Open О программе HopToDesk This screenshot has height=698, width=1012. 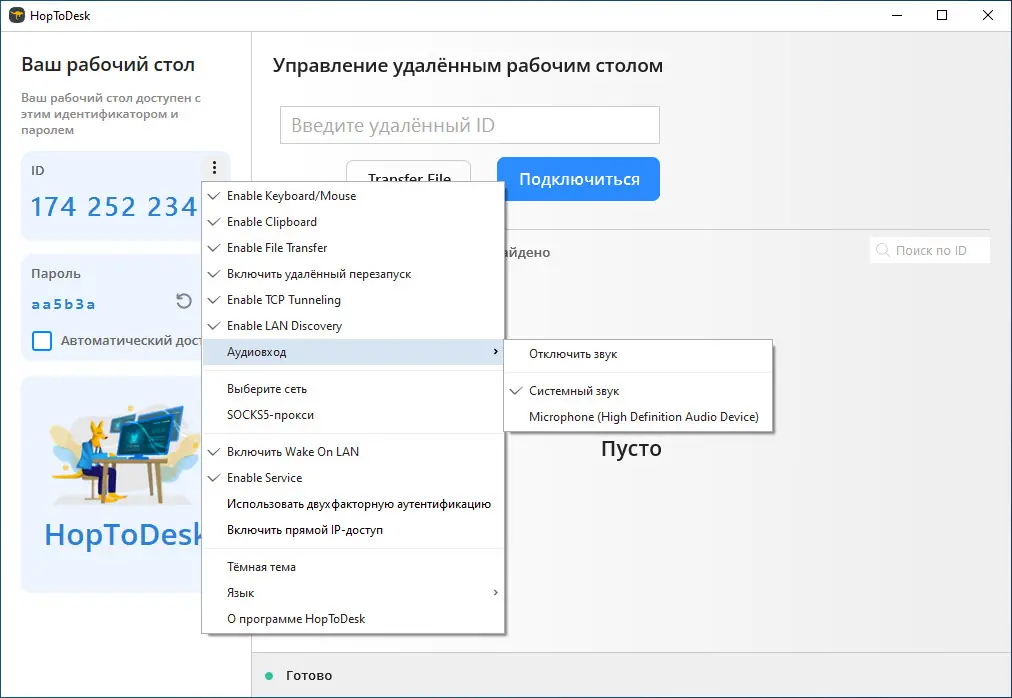[x=353, y=619]
